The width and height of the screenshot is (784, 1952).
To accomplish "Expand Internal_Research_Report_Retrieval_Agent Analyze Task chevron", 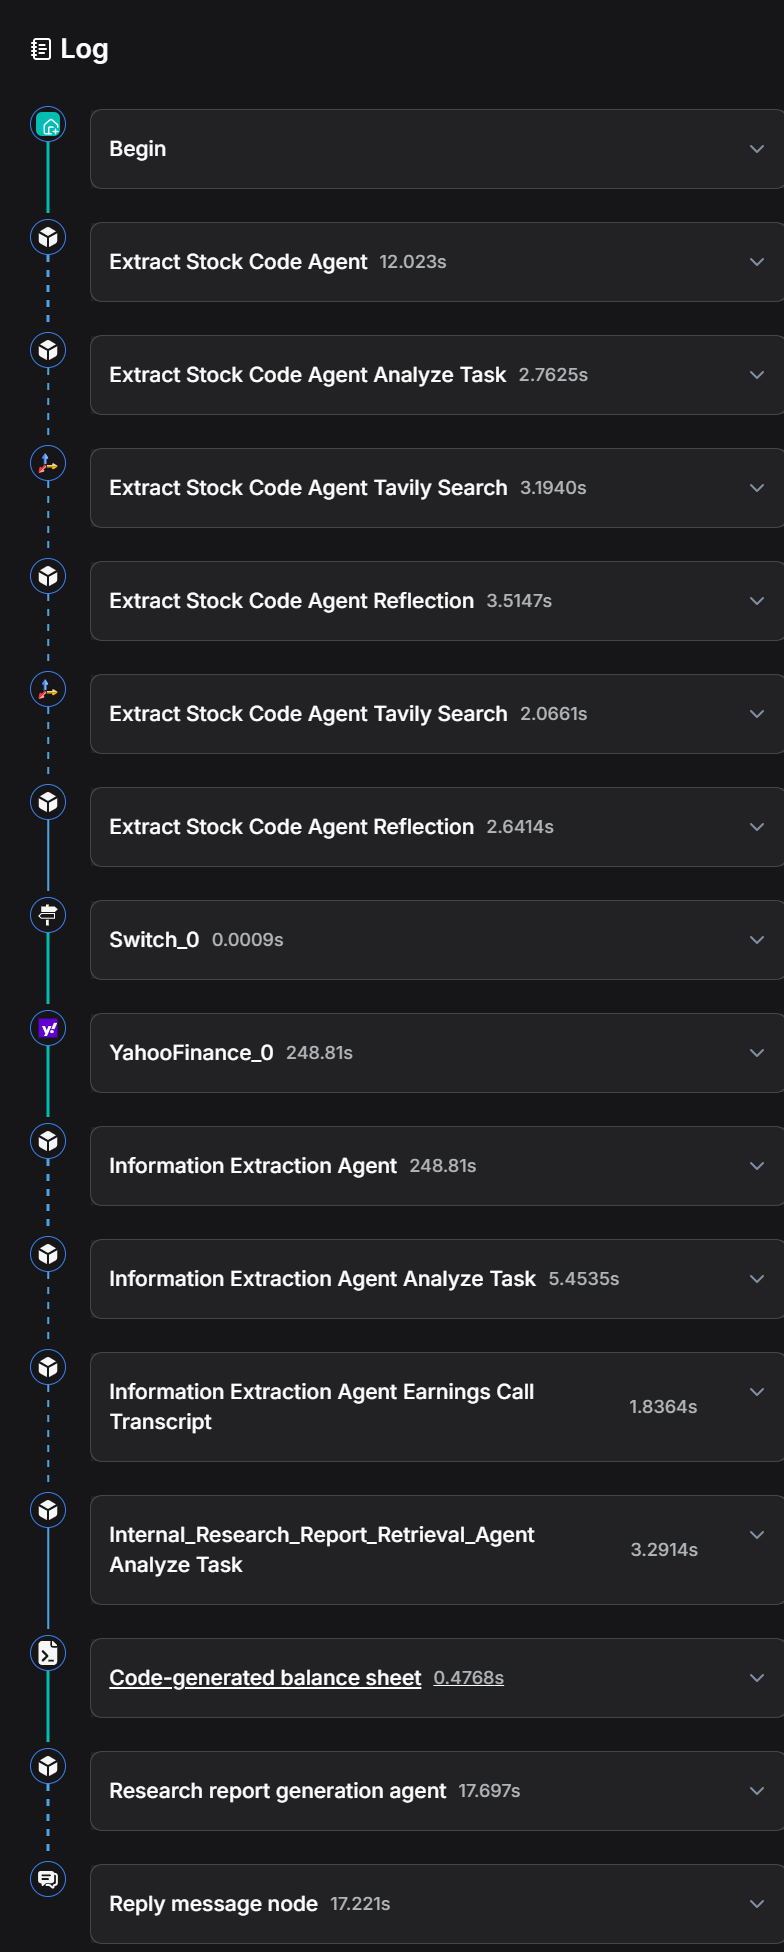I will pos(757,1535).
